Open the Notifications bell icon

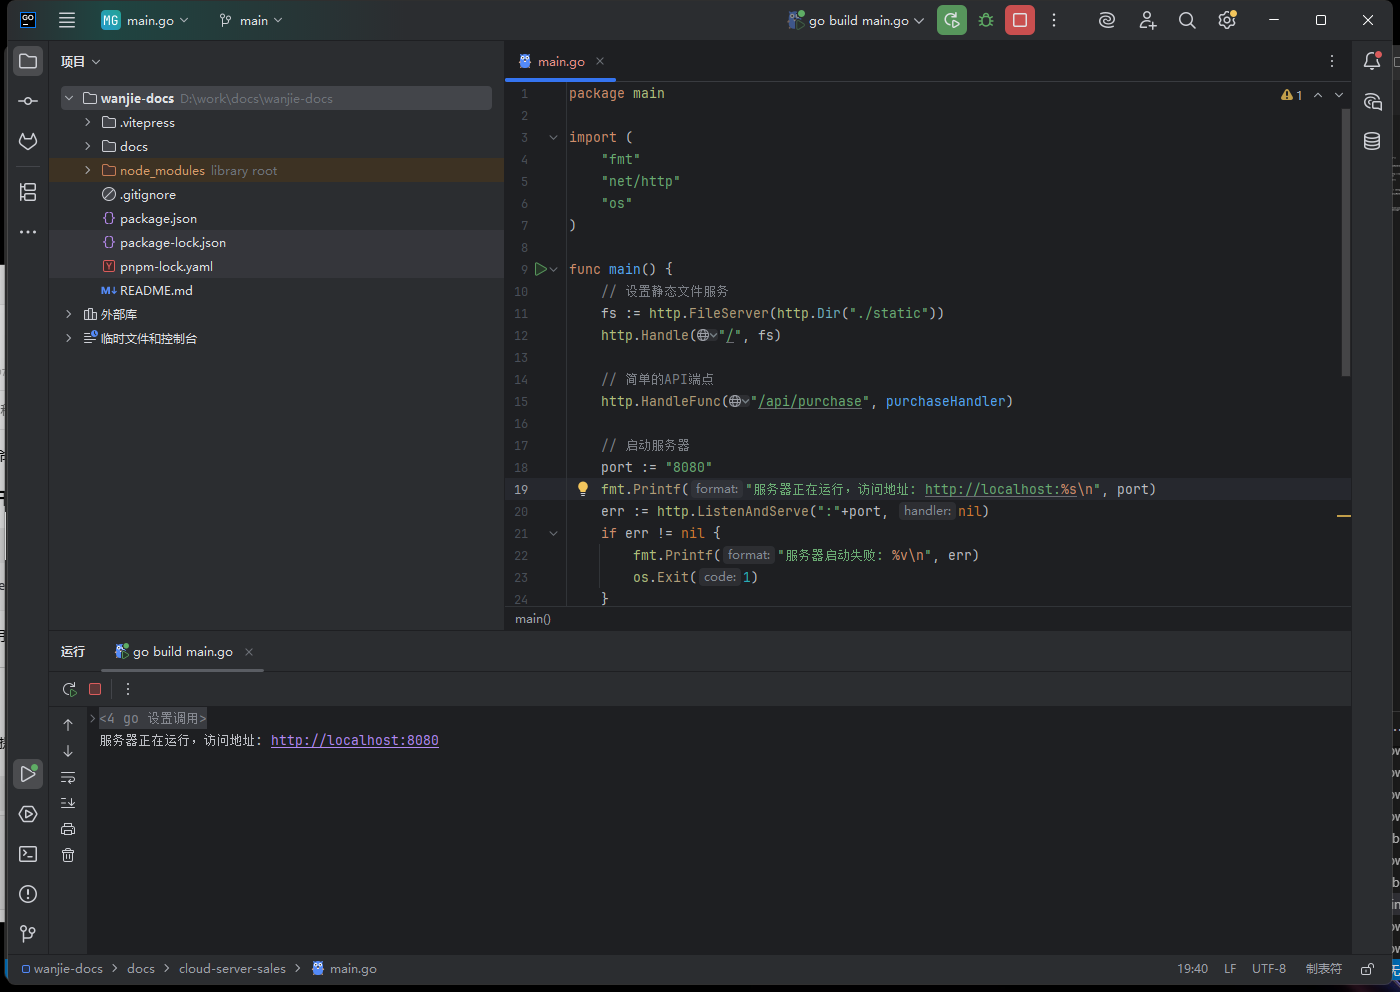coord(1372,61)
